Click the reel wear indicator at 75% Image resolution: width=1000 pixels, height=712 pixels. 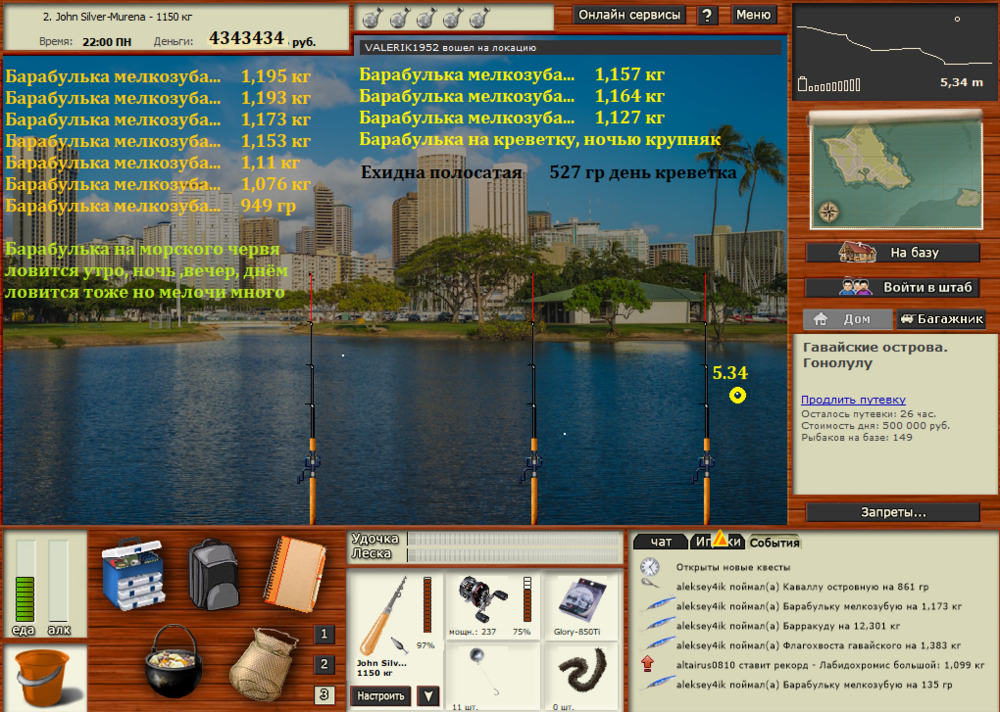527,600
